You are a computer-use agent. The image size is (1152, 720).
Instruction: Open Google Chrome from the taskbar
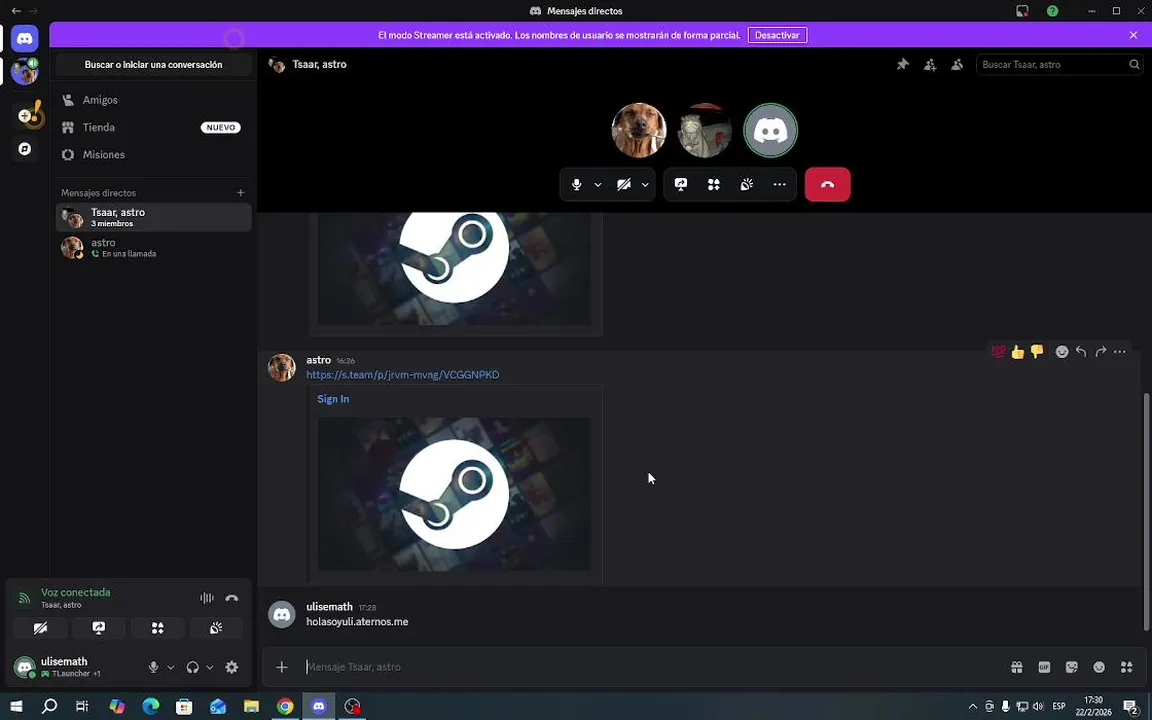click(x=285, y=706)
